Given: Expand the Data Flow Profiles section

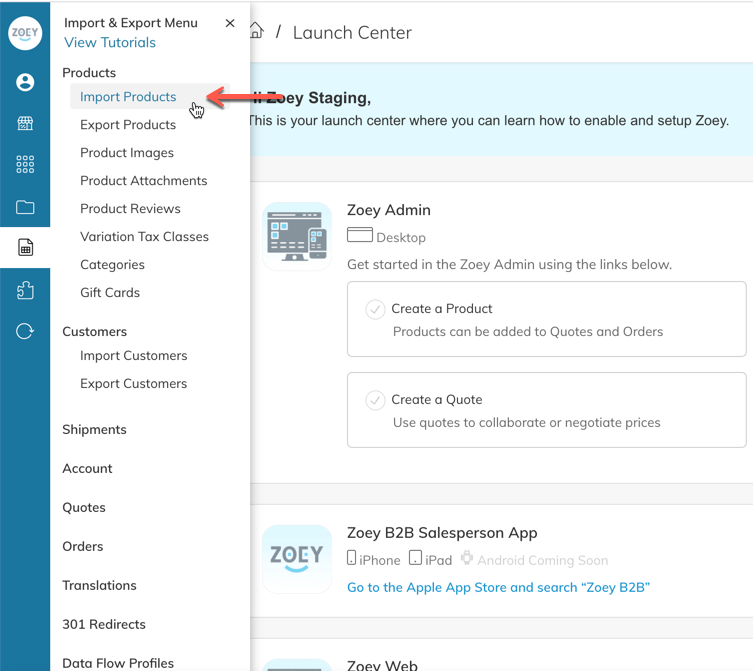Looking at the screenshot, I should tap(118, 663).
